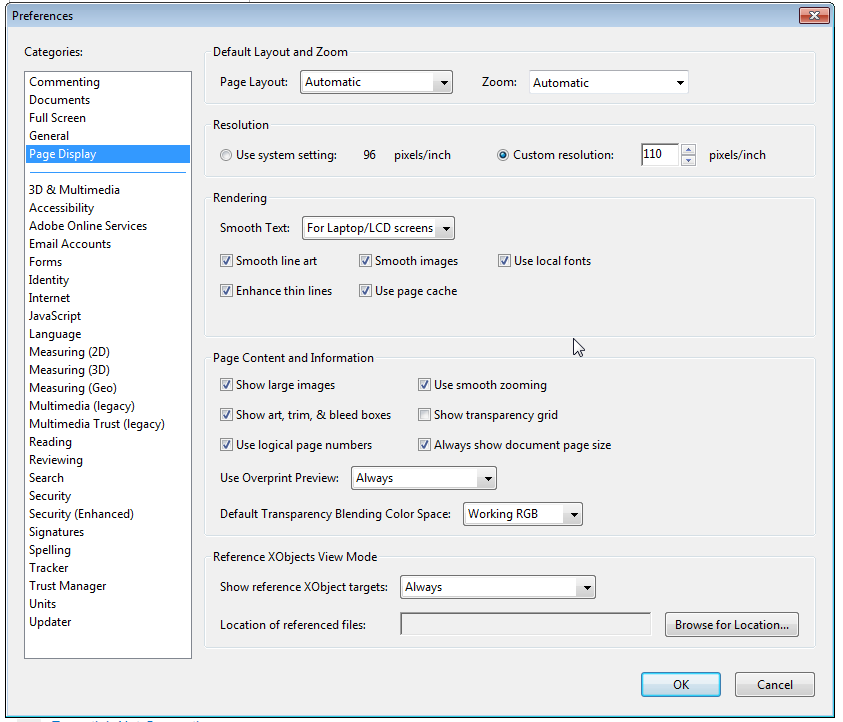Open the Page Layout dropdown
This screenshot has height=722, width=843.
pos(376,82)
